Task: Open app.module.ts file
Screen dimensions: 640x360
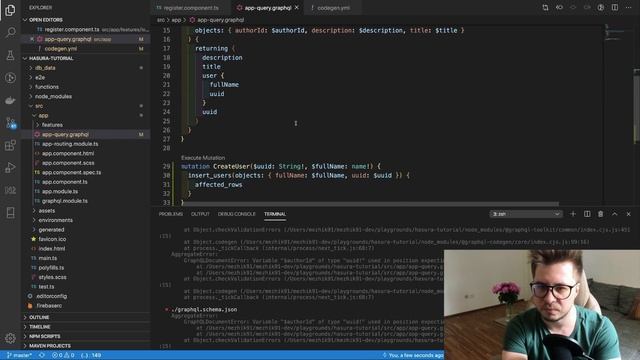Action: (x=60, y=191)
